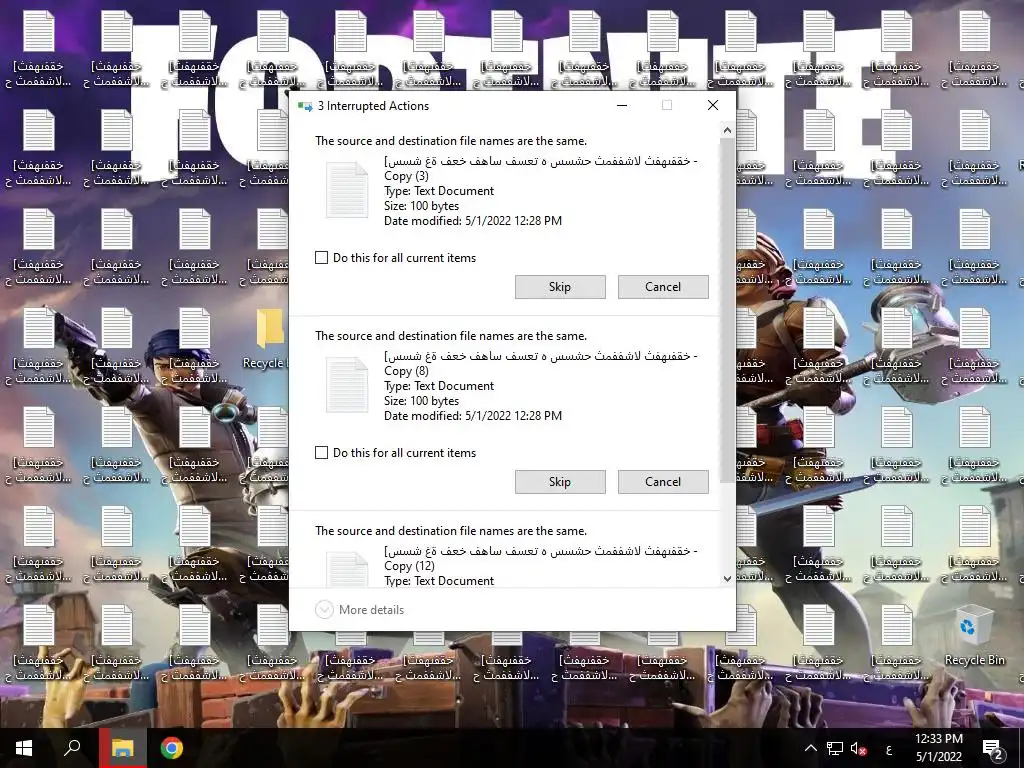Screen dimensions: 1024x768
Task: Skip the Copy (8) file conflict
Action: tap(560, 482)
